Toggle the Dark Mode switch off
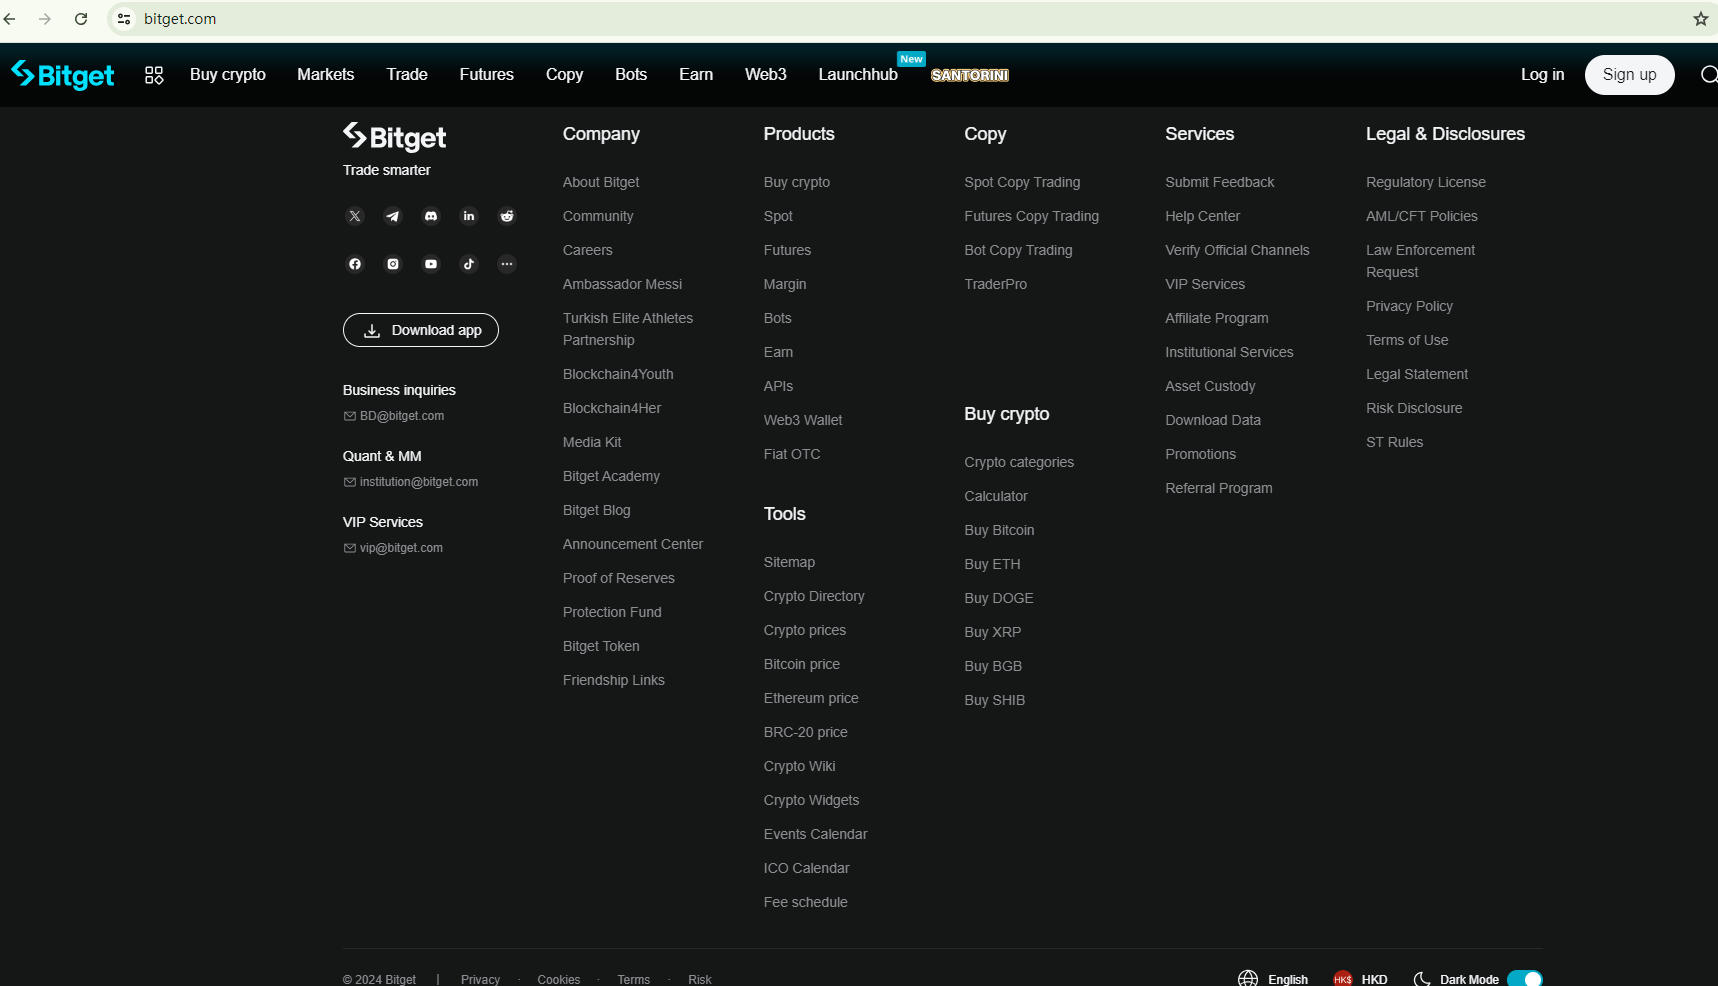 [1524, 979]
